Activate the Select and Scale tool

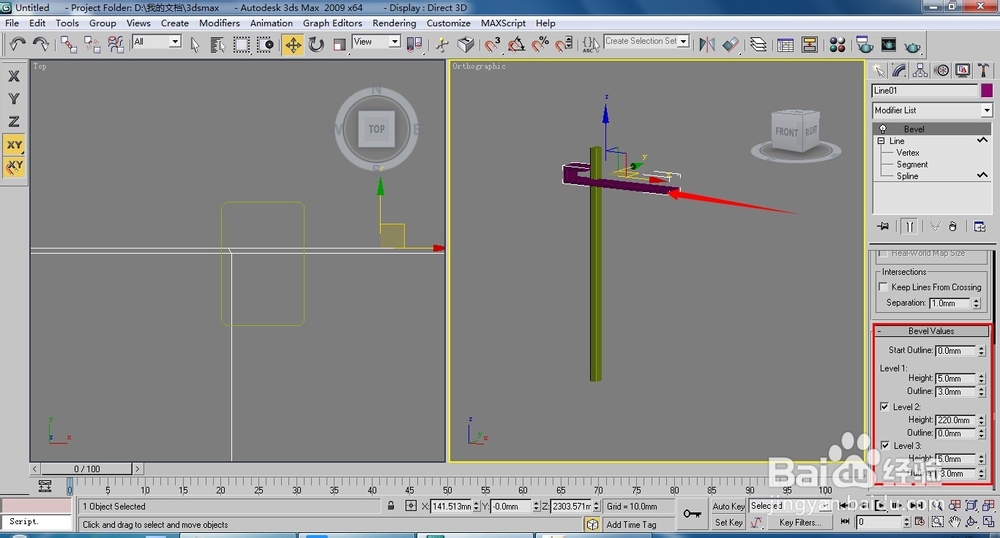[339, 44]
